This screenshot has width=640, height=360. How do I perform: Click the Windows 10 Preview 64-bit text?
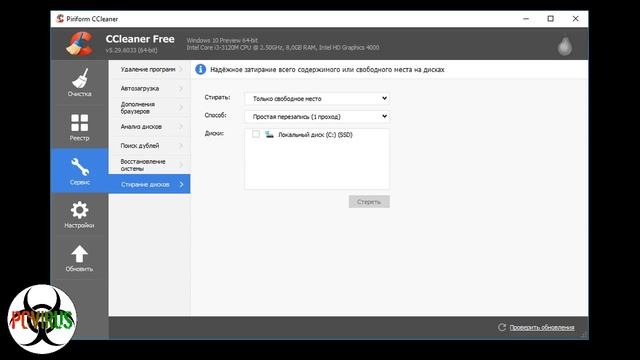[222, 40]
